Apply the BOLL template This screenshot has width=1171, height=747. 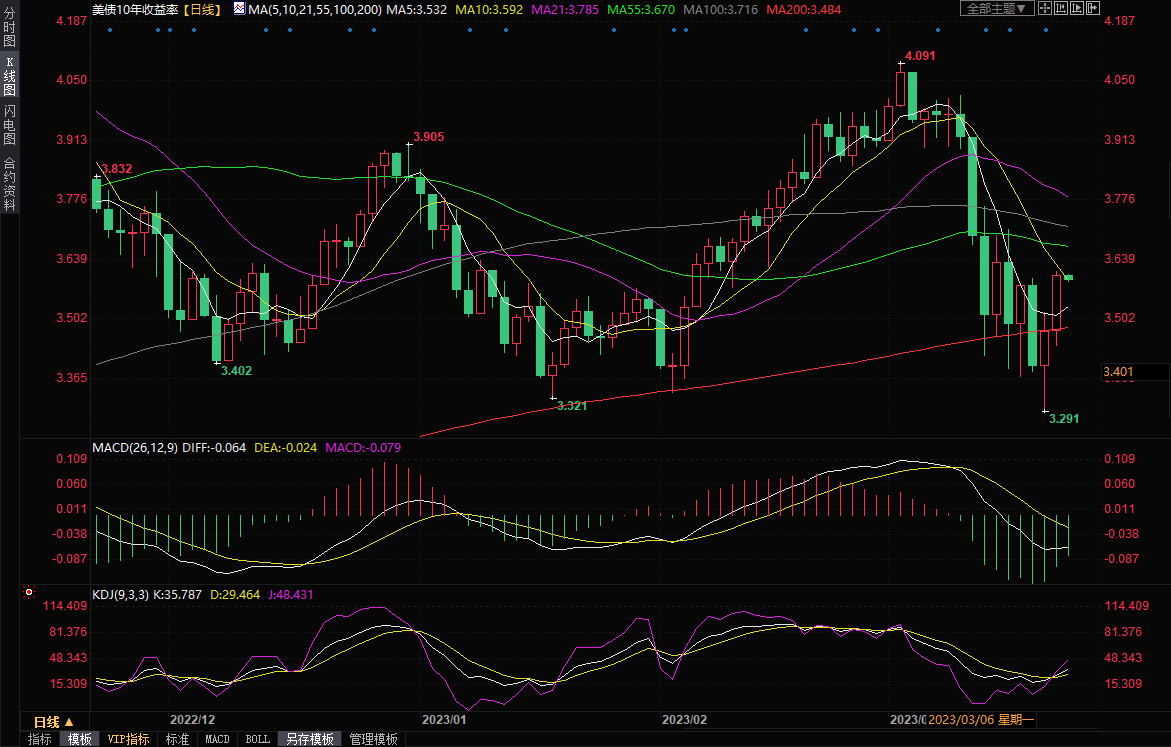tap(257, 739)
